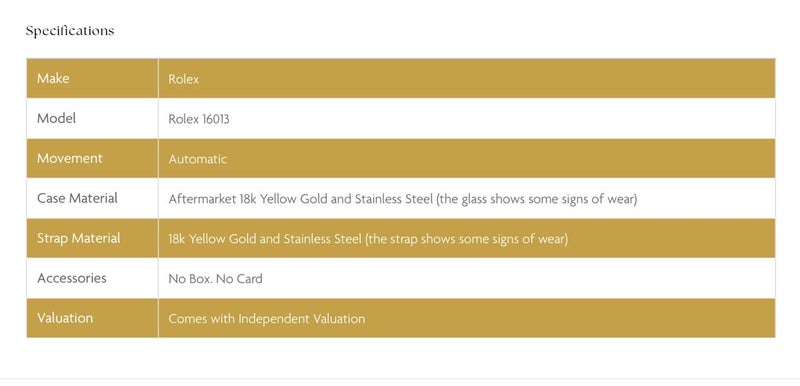Select the Make label cell
This screenshot has width=800, height=386.
[x=92, y=78]
